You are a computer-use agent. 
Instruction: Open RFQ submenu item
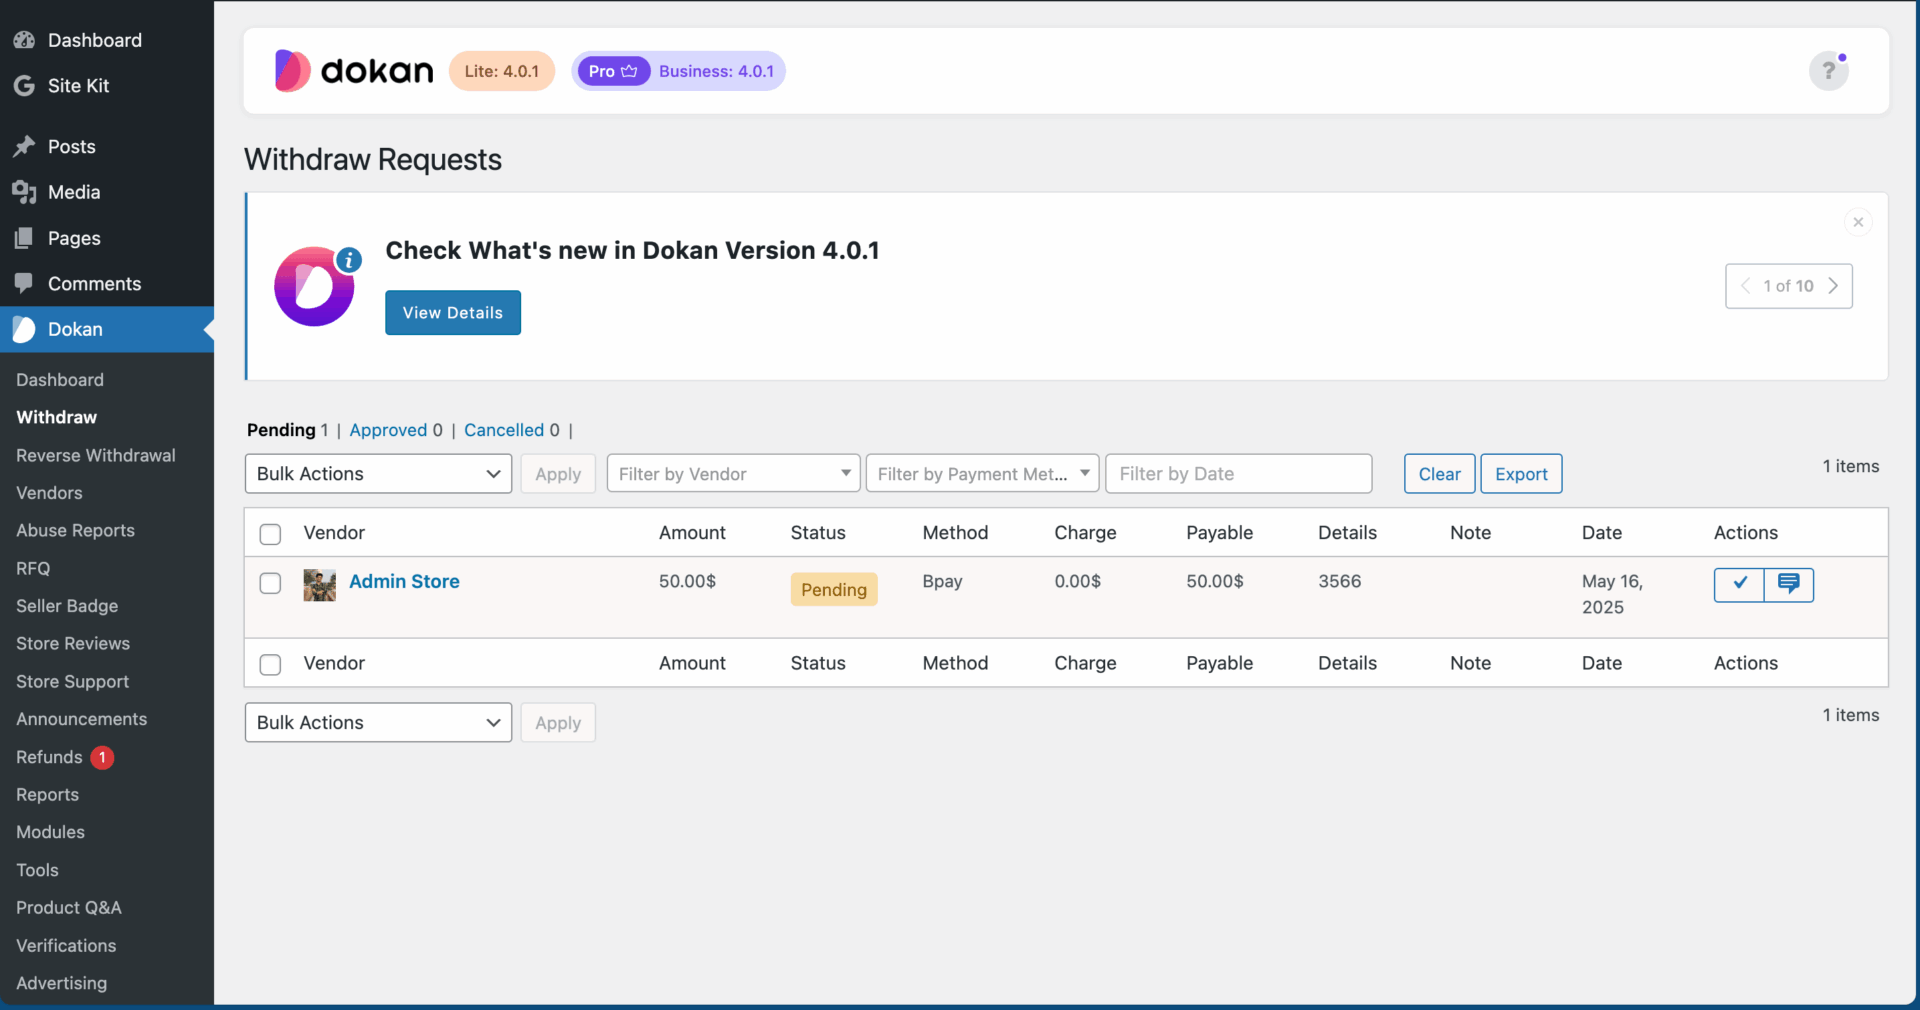pyautogui.click(x=33, y=568)
